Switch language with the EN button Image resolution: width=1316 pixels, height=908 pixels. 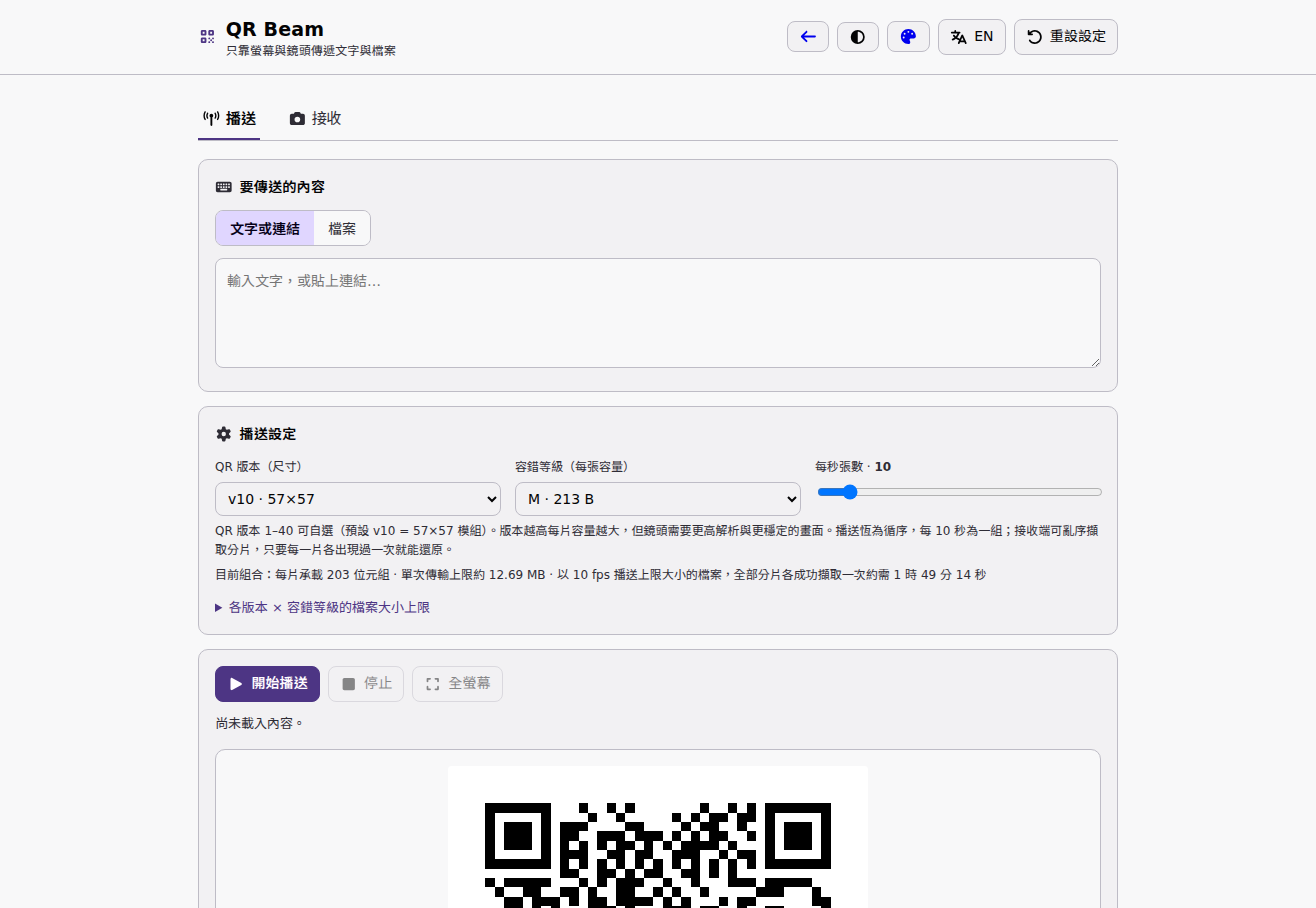(972, 37)
